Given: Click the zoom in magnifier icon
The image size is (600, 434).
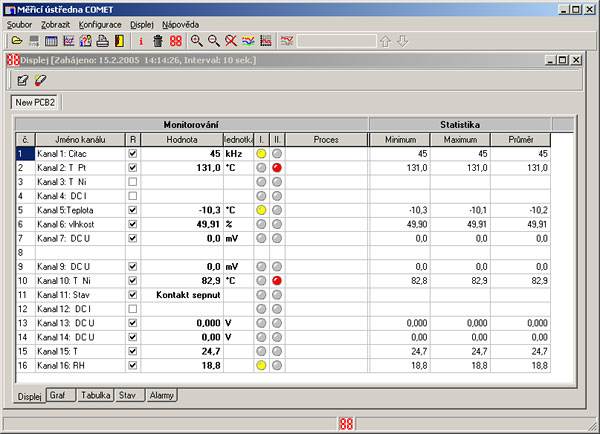Looking at the screenshot, I should tap(197, 41).
